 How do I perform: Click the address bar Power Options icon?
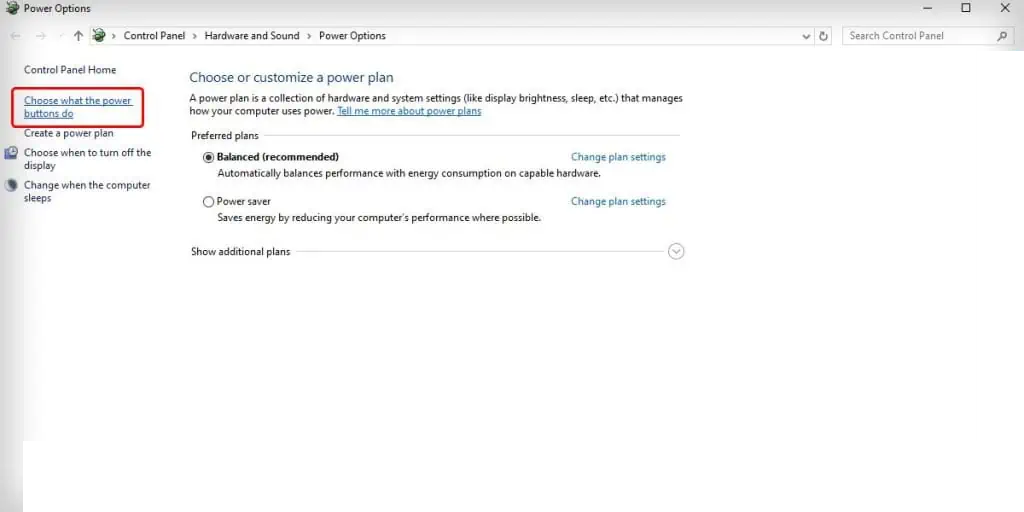[99, 36]
